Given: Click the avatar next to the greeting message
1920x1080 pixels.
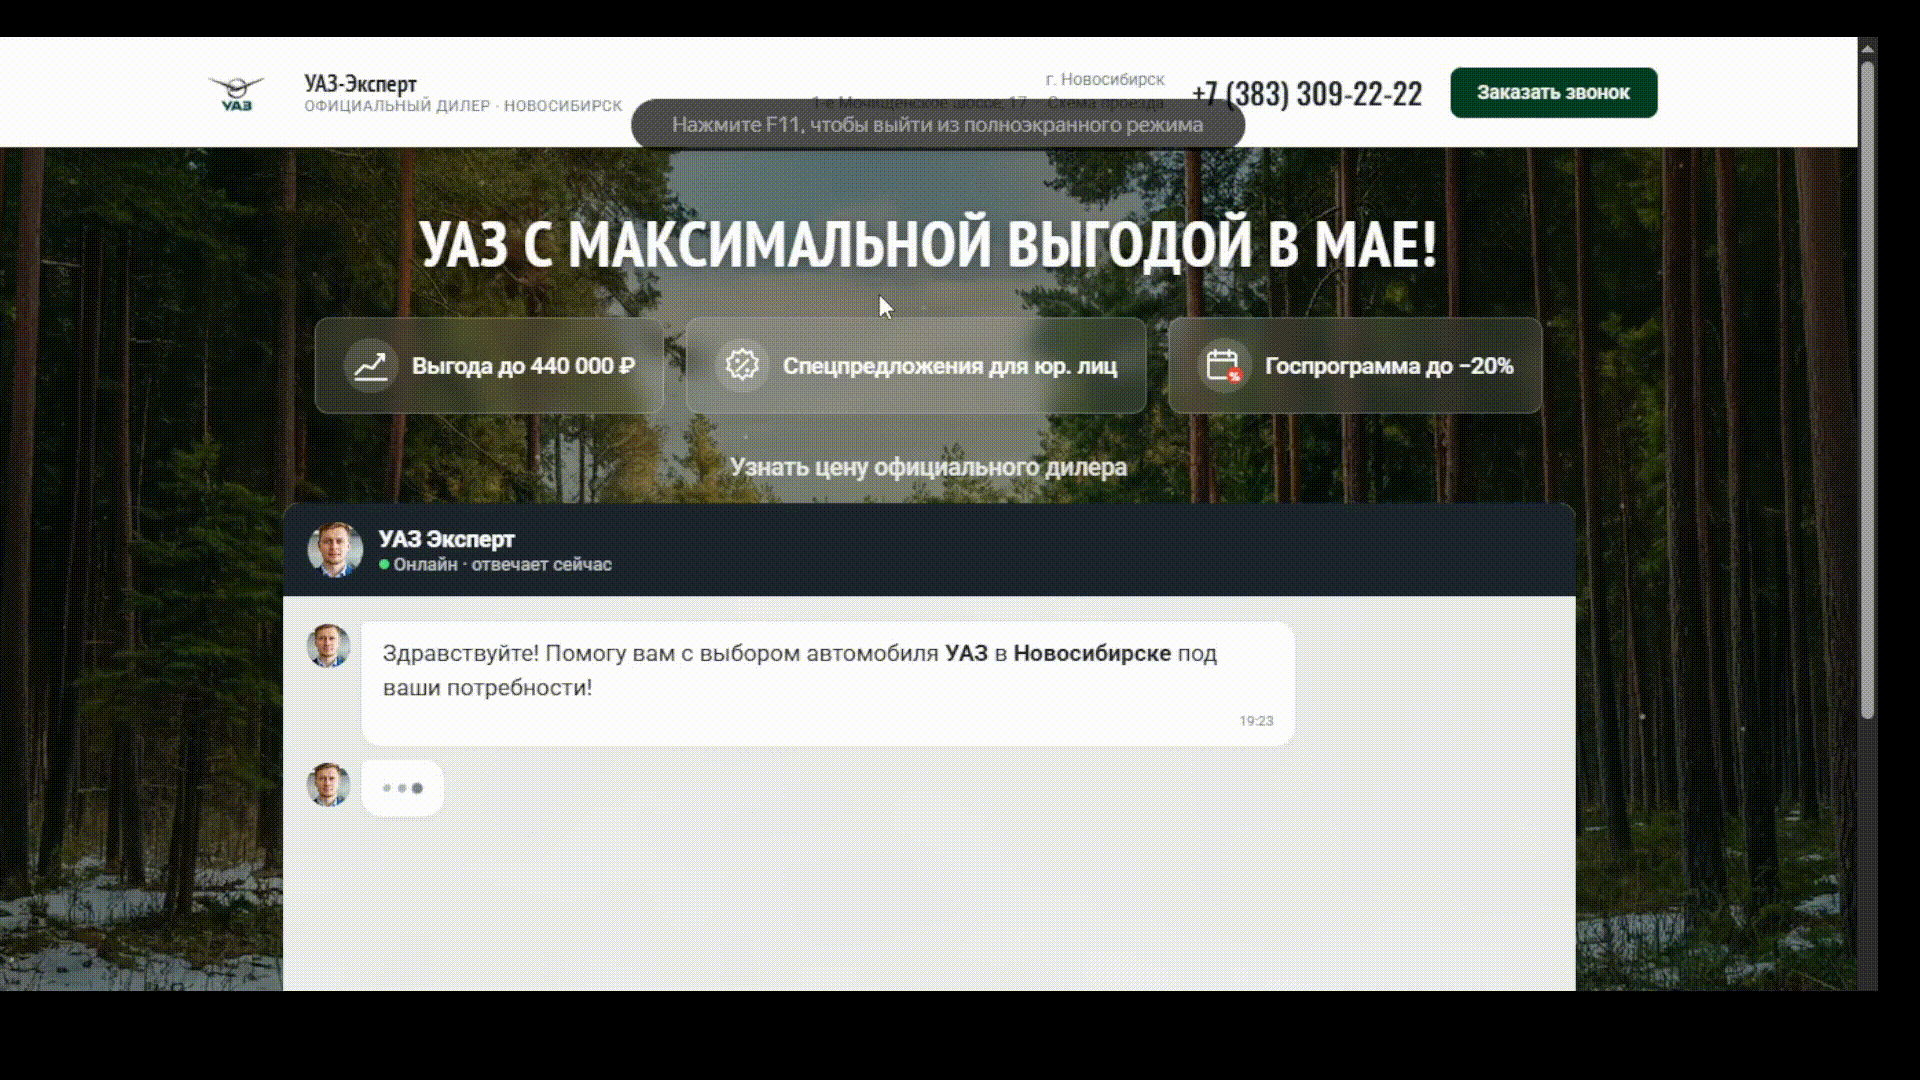Looking at the screenshot, I should (x=328, y=646).
